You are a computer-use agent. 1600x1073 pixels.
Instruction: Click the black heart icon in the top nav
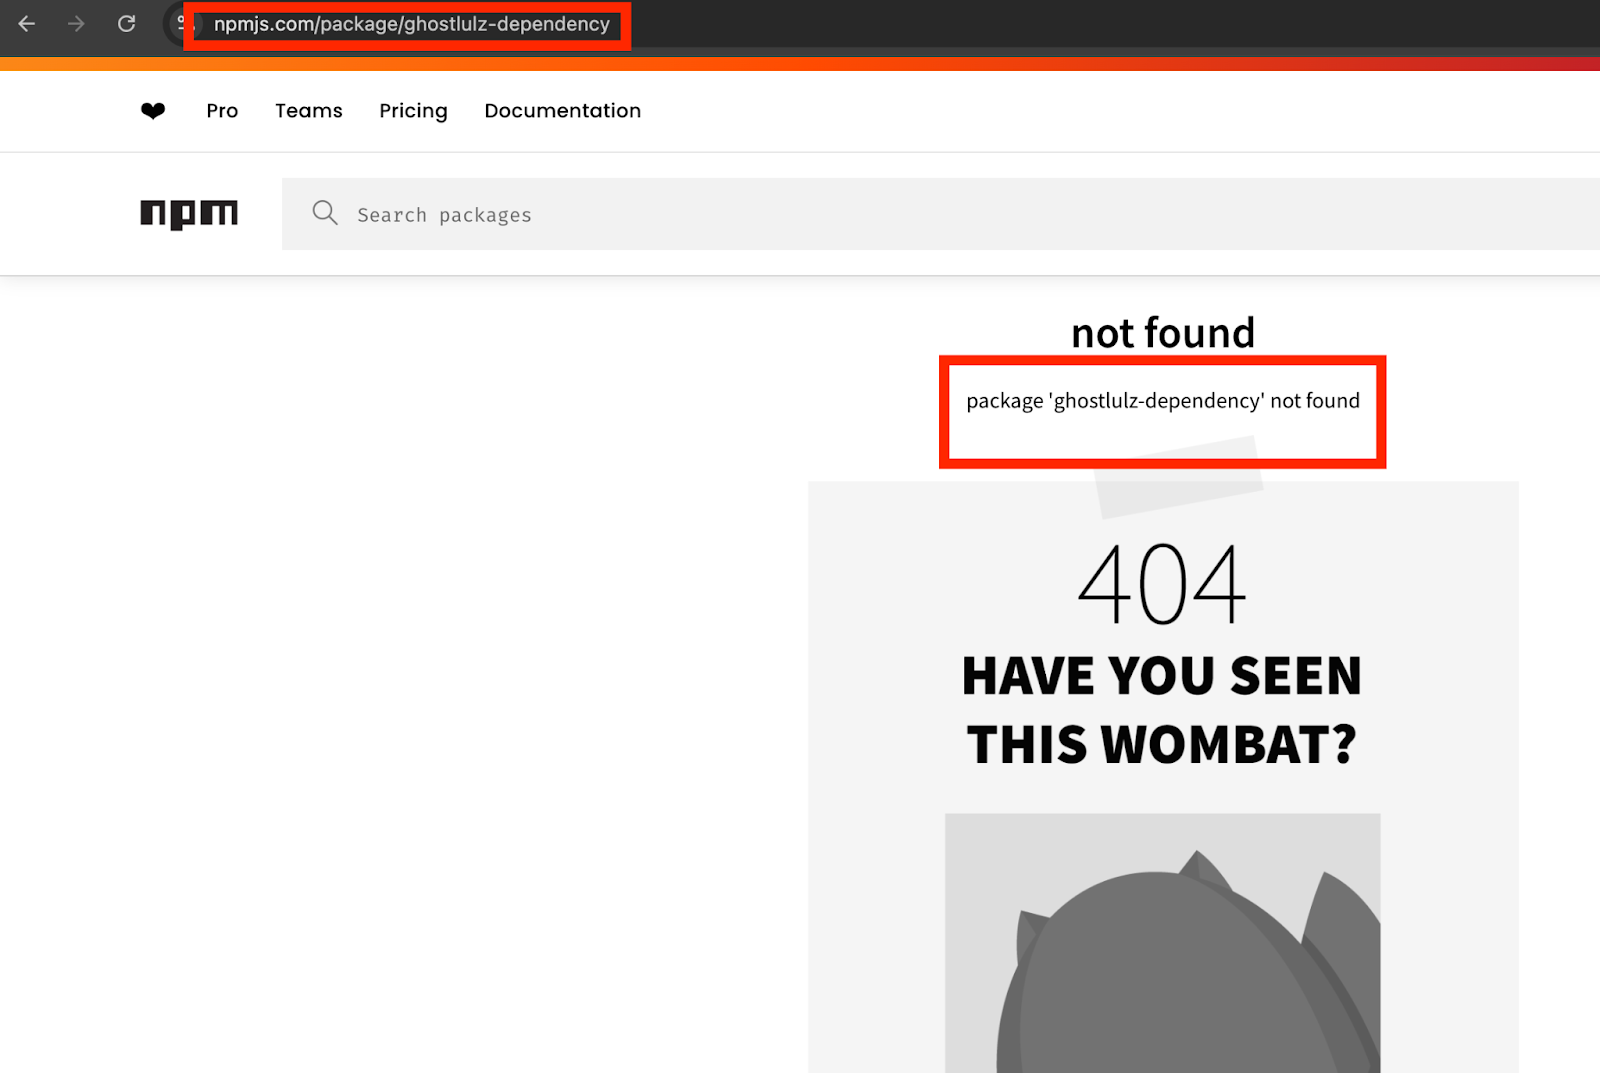point(153,111)
